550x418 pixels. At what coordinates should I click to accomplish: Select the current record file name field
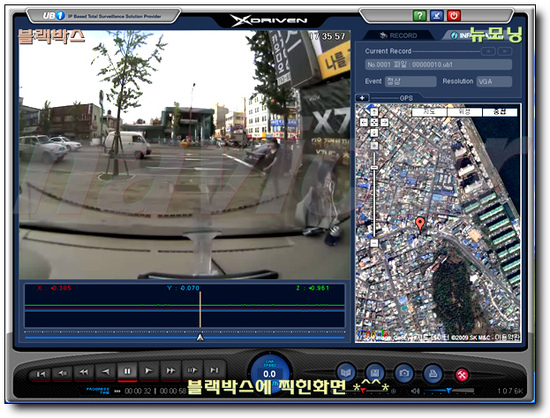[x=438, y=65]
